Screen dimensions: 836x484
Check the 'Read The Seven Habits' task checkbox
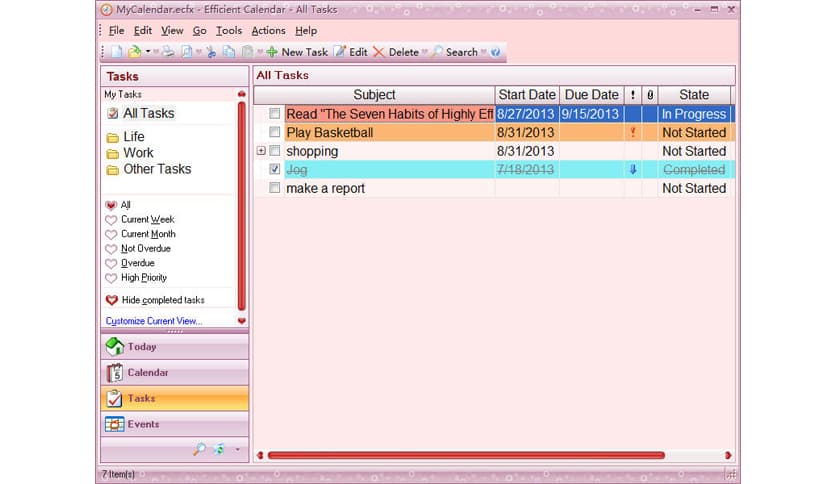pos(275,114)
